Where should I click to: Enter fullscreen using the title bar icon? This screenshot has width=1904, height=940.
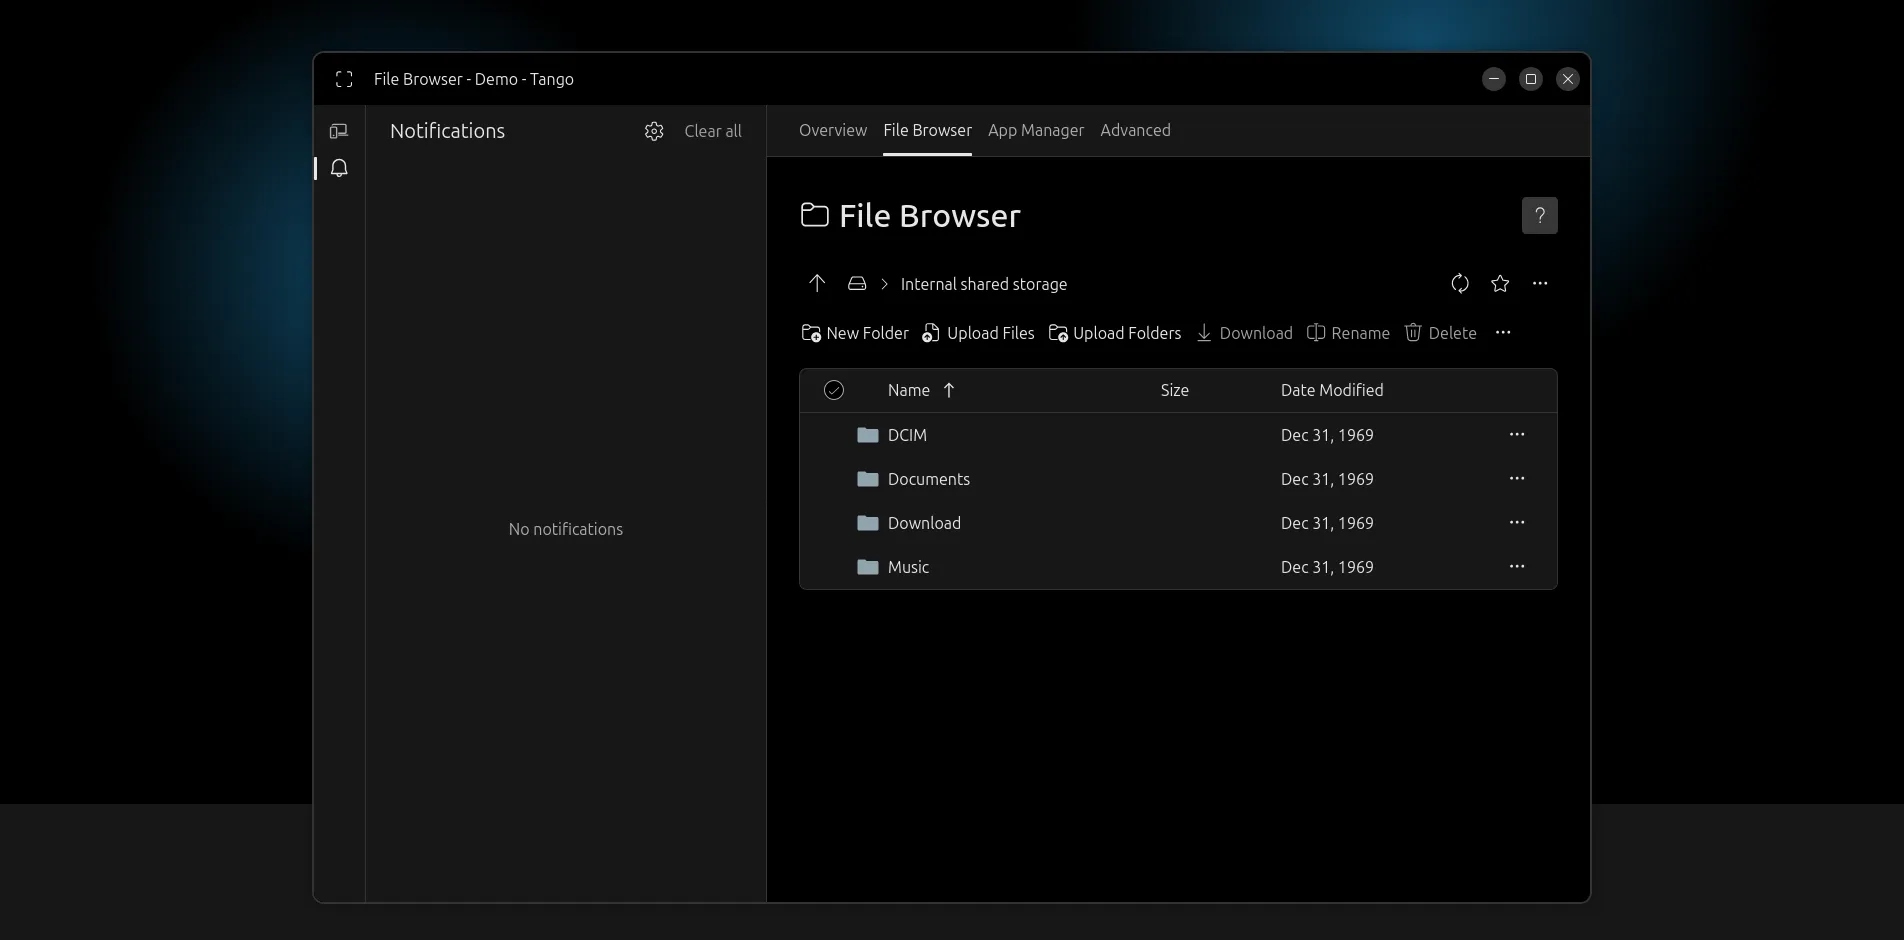(x=344, y=79)
